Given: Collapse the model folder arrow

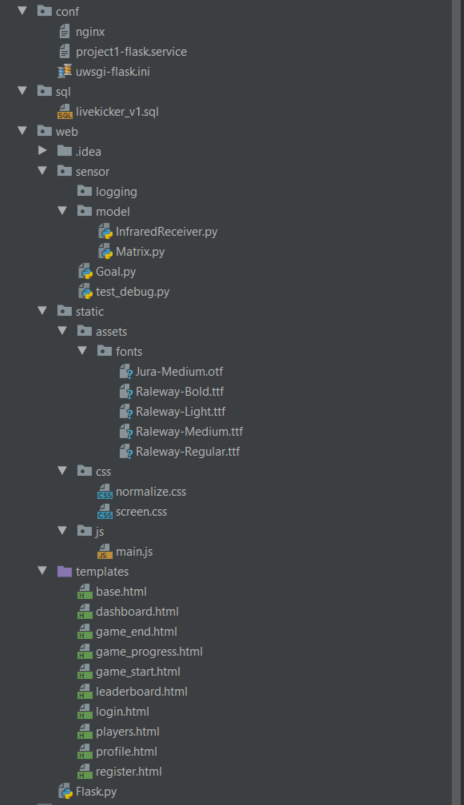Looking at the screenshot, I should [x=63, y=210].
